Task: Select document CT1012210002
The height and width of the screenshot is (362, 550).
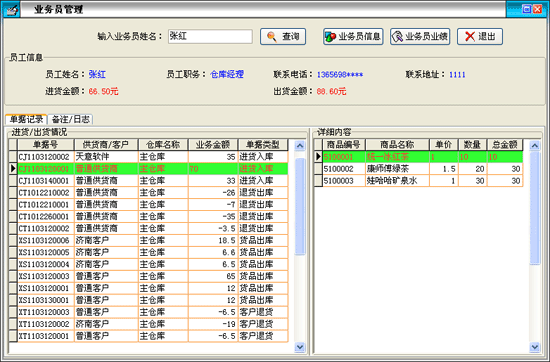Action: pyautogui.click(x=153, y=193)
